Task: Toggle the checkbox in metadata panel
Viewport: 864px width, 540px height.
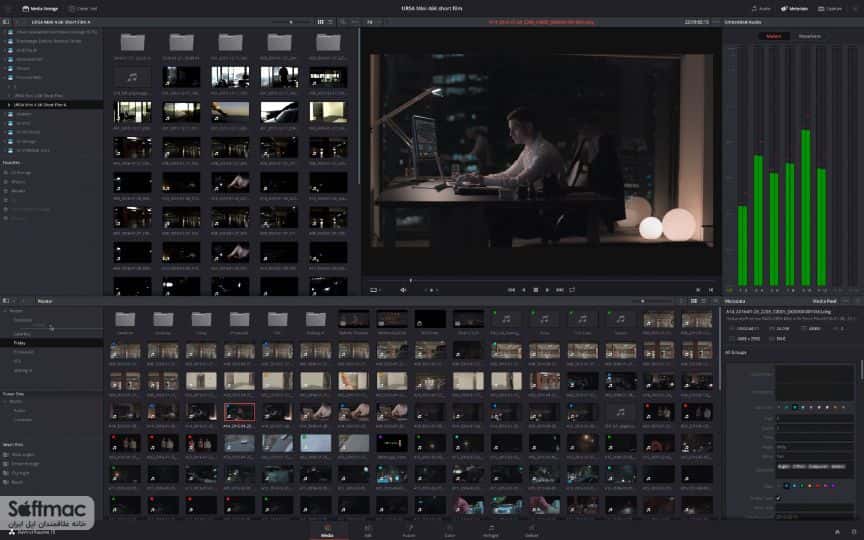Action: pos(778,498)
